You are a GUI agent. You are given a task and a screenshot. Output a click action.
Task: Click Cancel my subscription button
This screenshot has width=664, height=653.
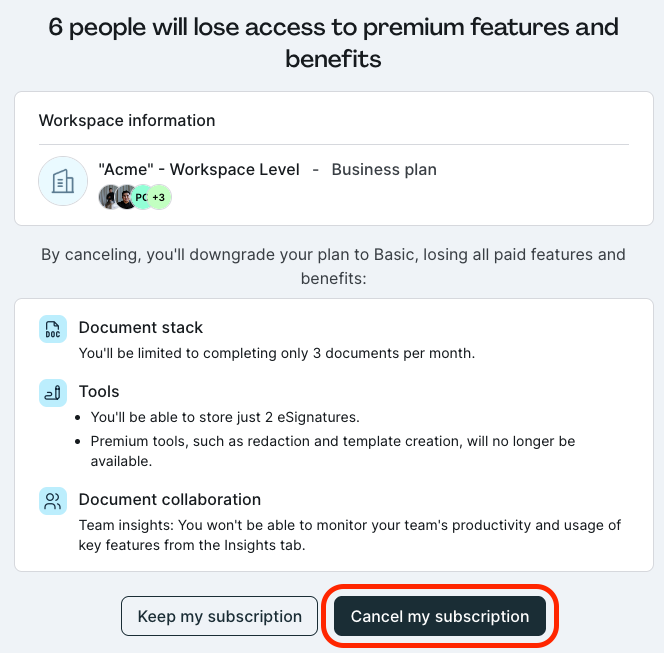point(440,616)
